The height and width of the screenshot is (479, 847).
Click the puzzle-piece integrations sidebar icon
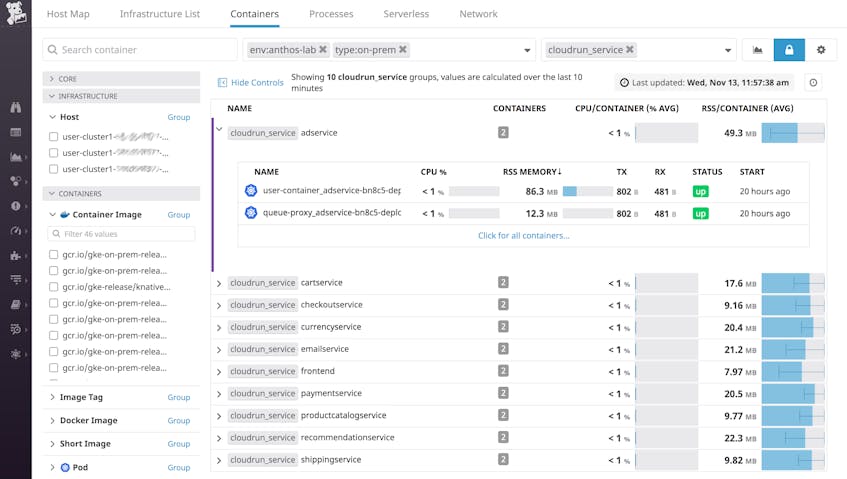[16, 255]
